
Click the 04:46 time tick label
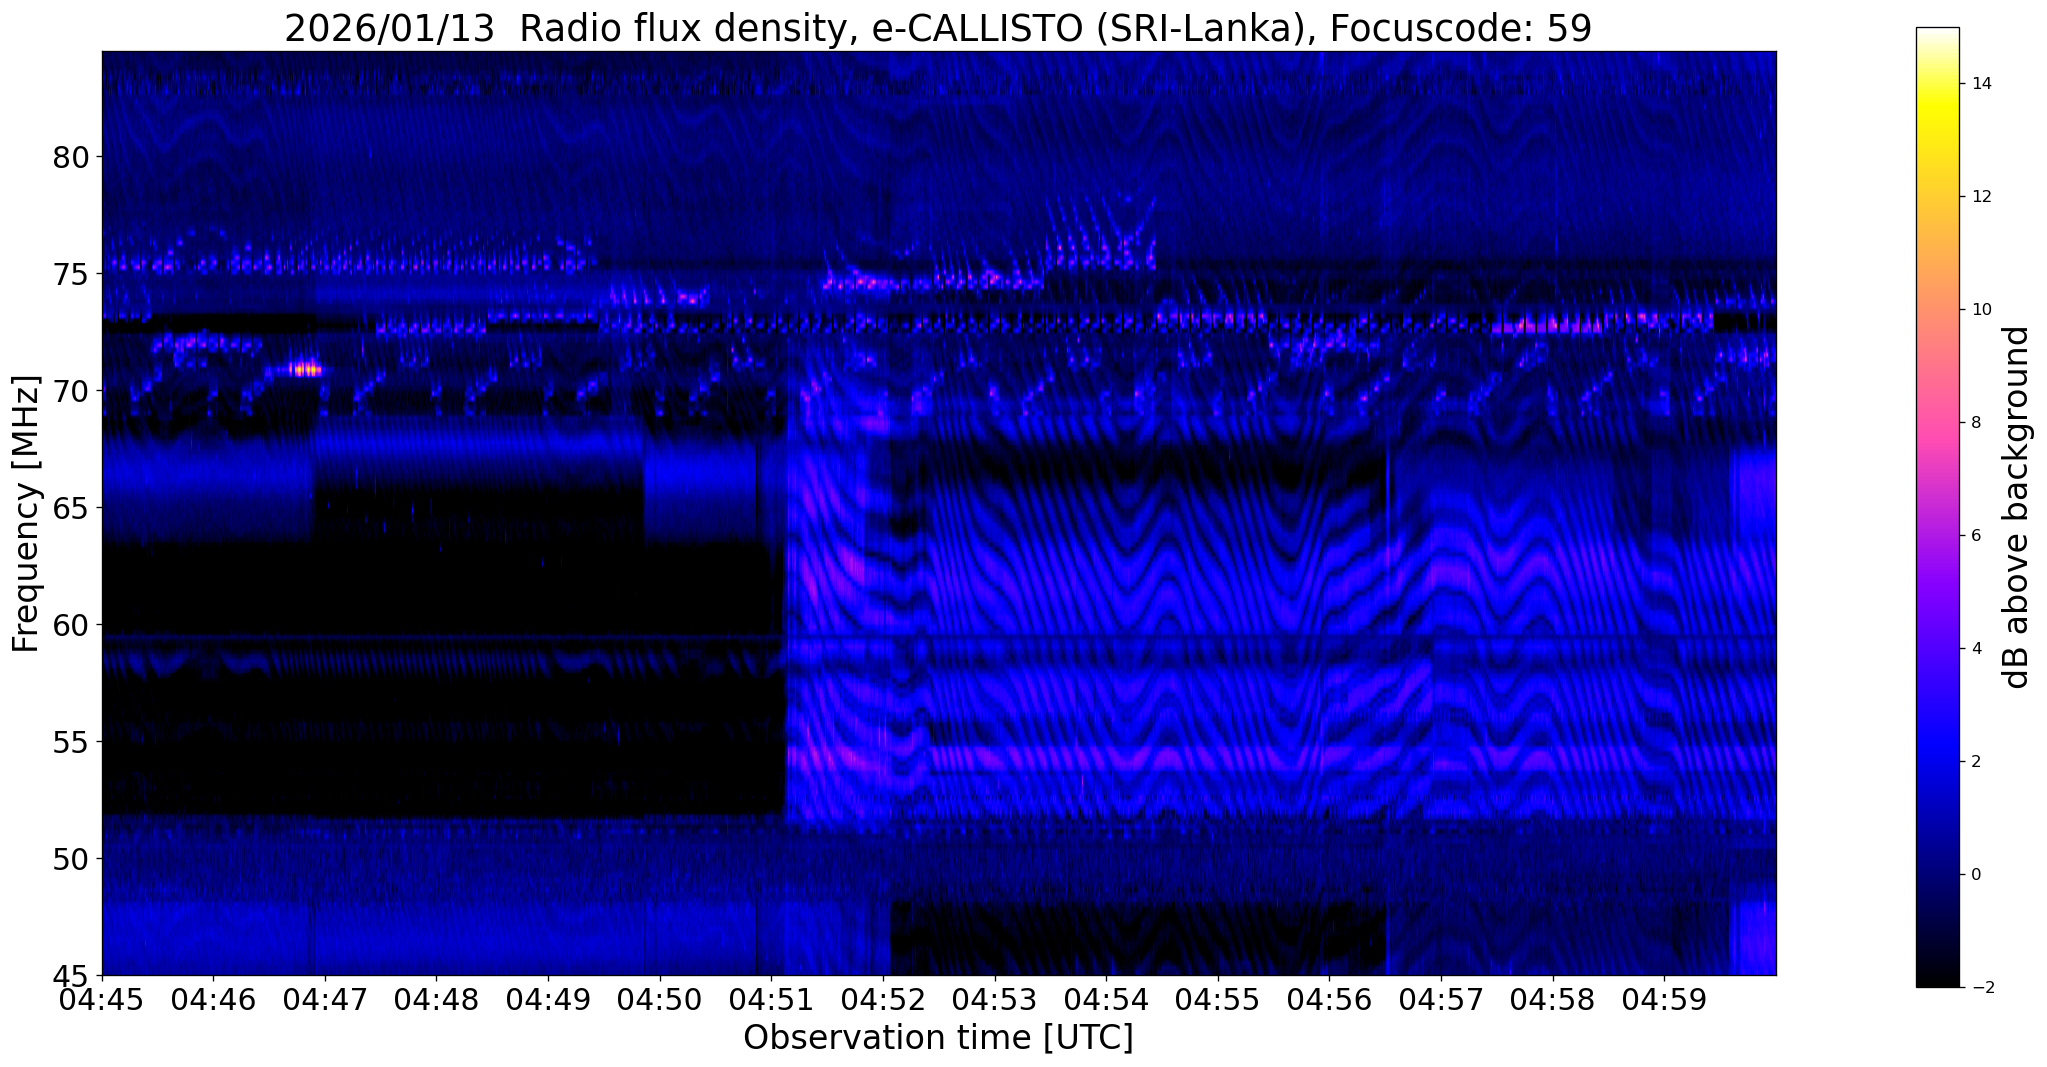tap(214, 999)
